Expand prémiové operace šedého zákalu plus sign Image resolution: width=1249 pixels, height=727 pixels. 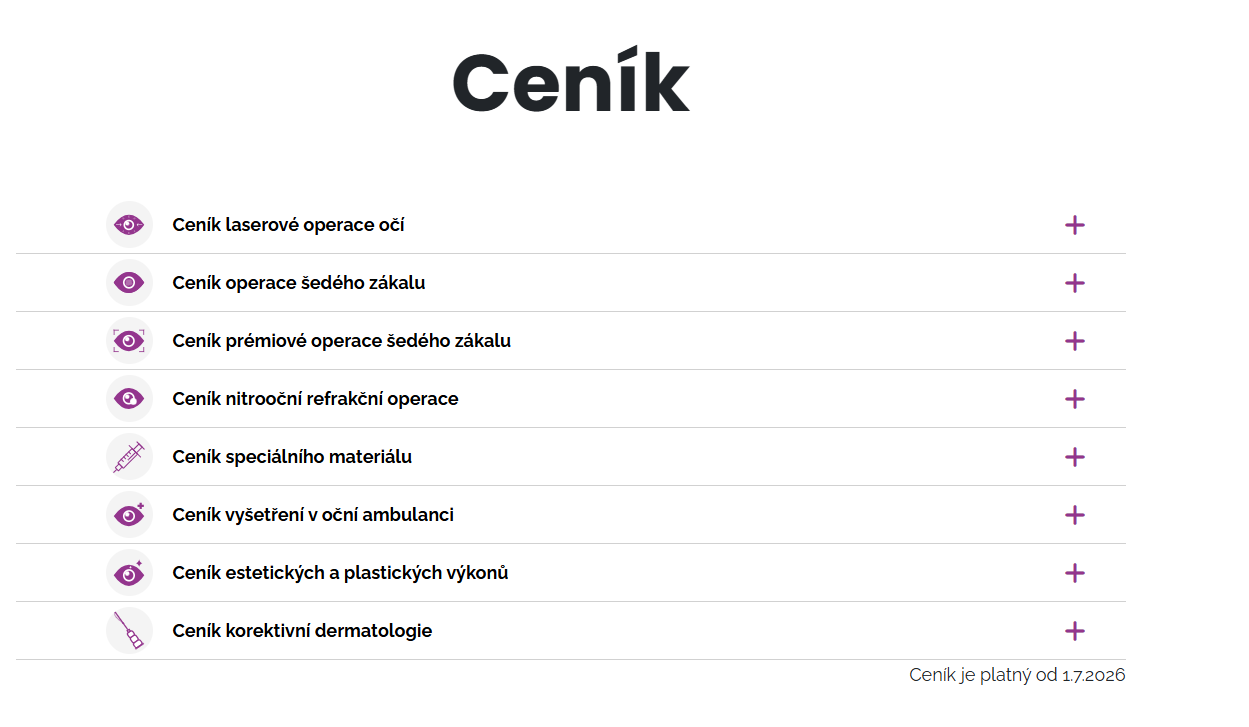click(1075, 341)
